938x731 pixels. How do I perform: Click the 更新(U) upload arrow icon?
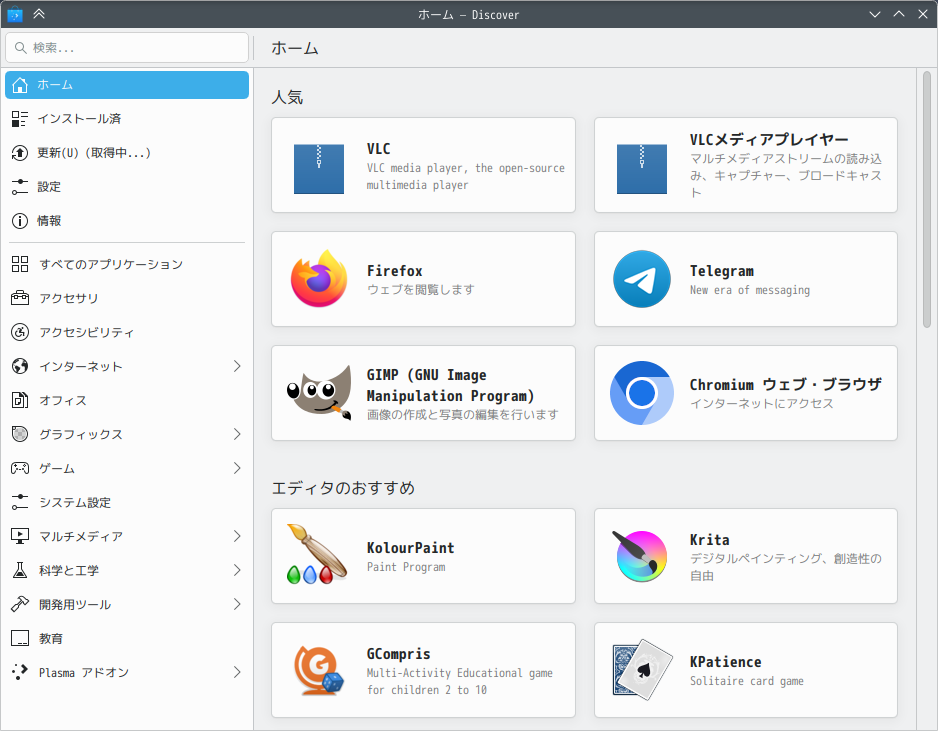(x=20, y=153)
